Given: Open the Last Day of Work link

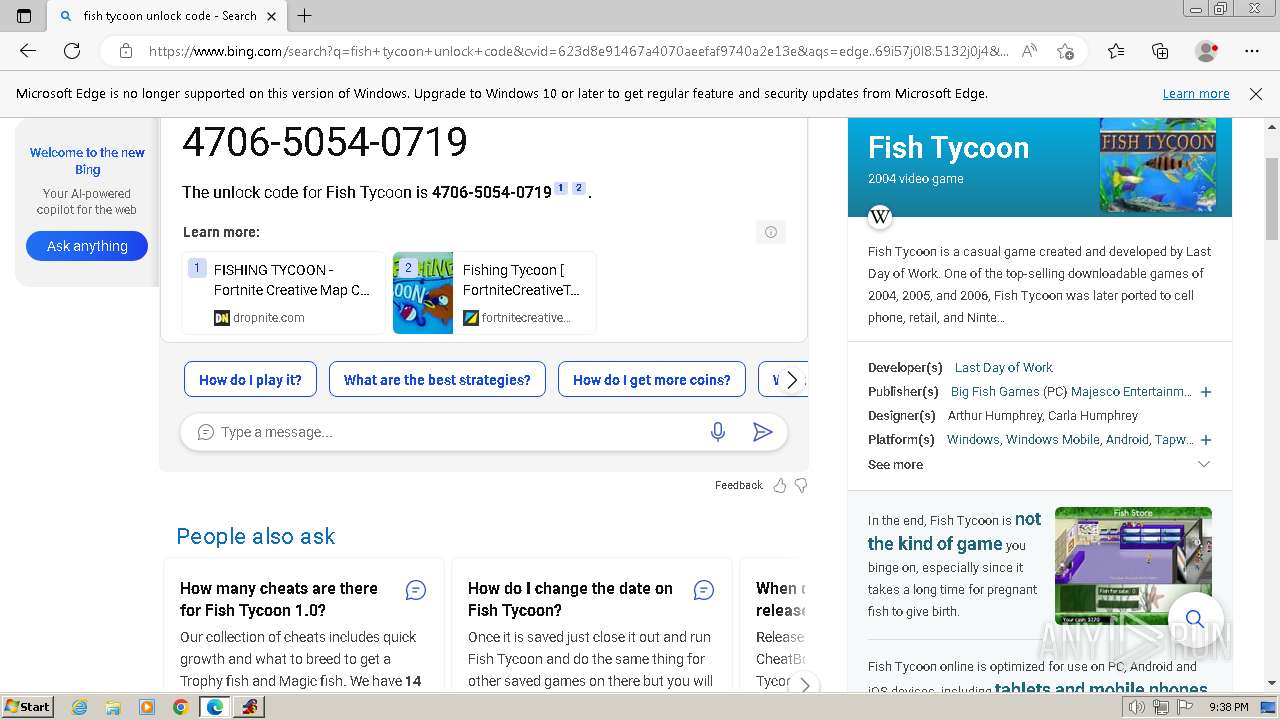Looking at the screenshot, I should (1003, 368).
